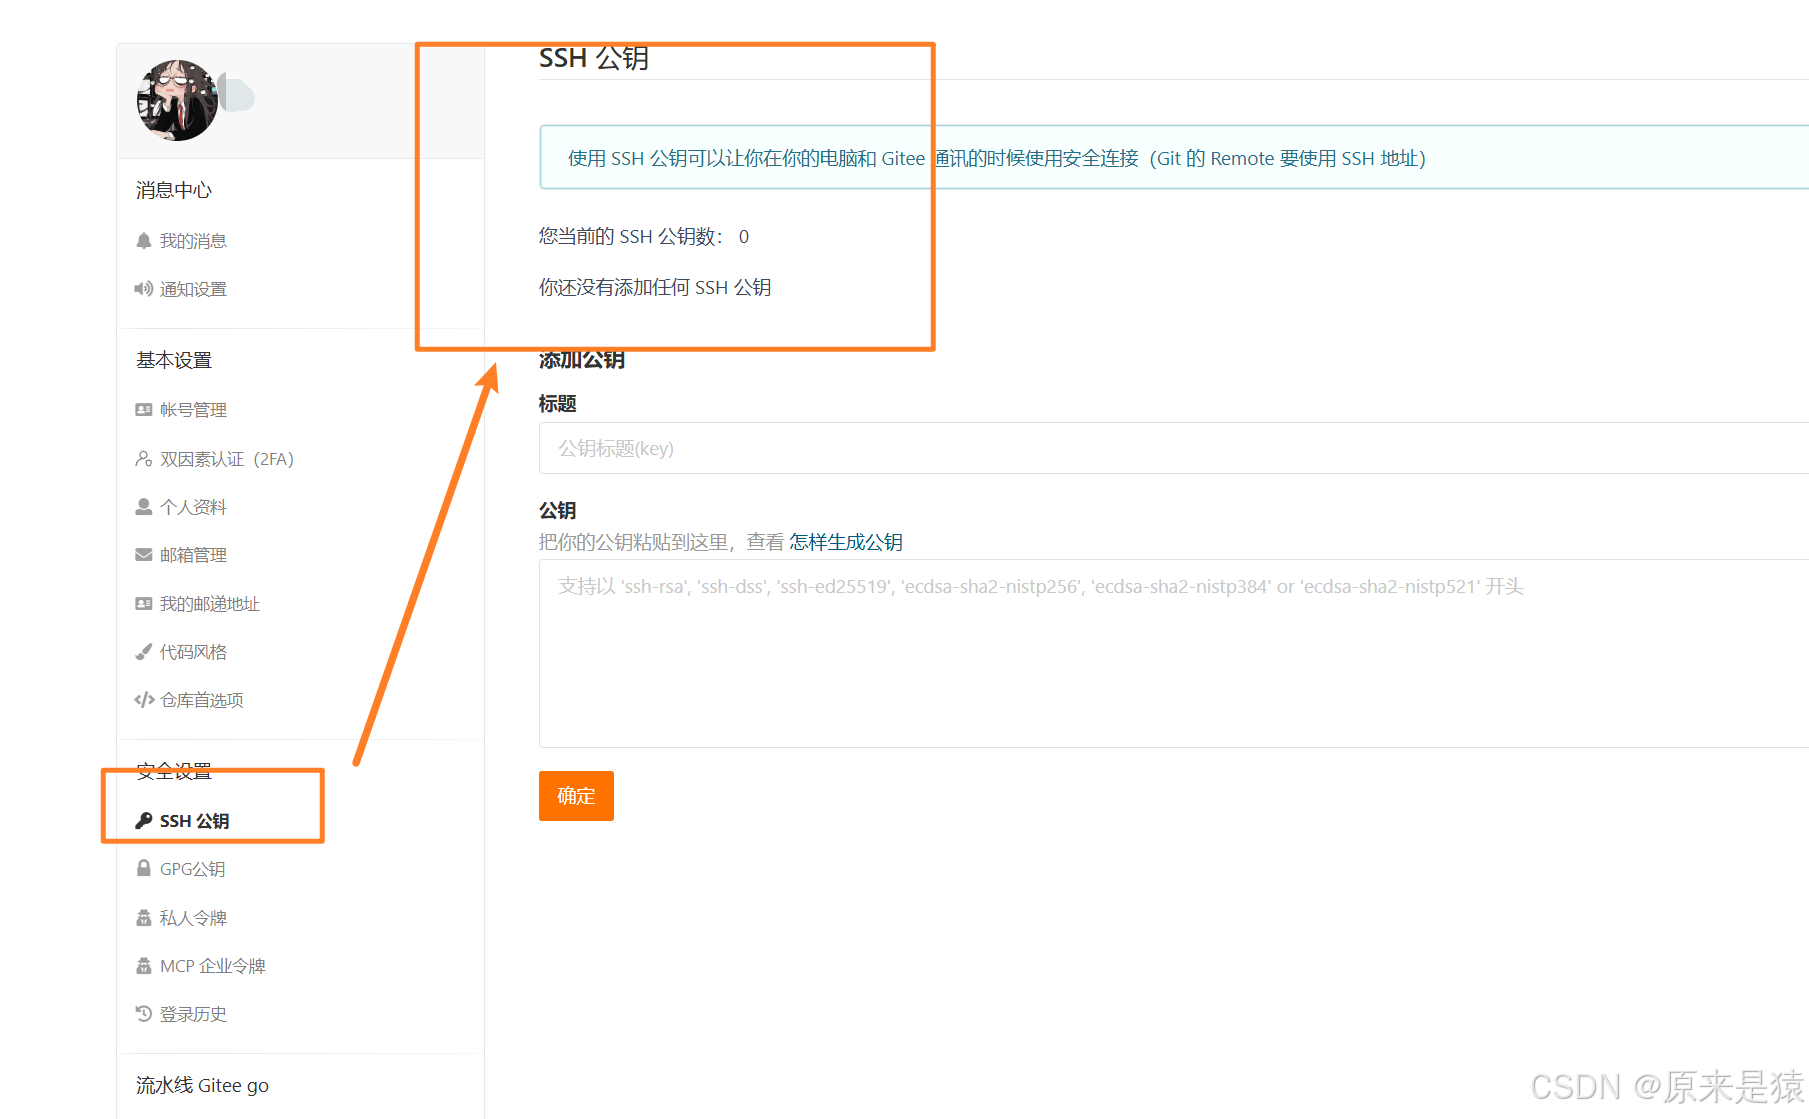Click the address card icon beside 我的邮递地址
Screen dimensions: 1809x1119
pos(144,604)
